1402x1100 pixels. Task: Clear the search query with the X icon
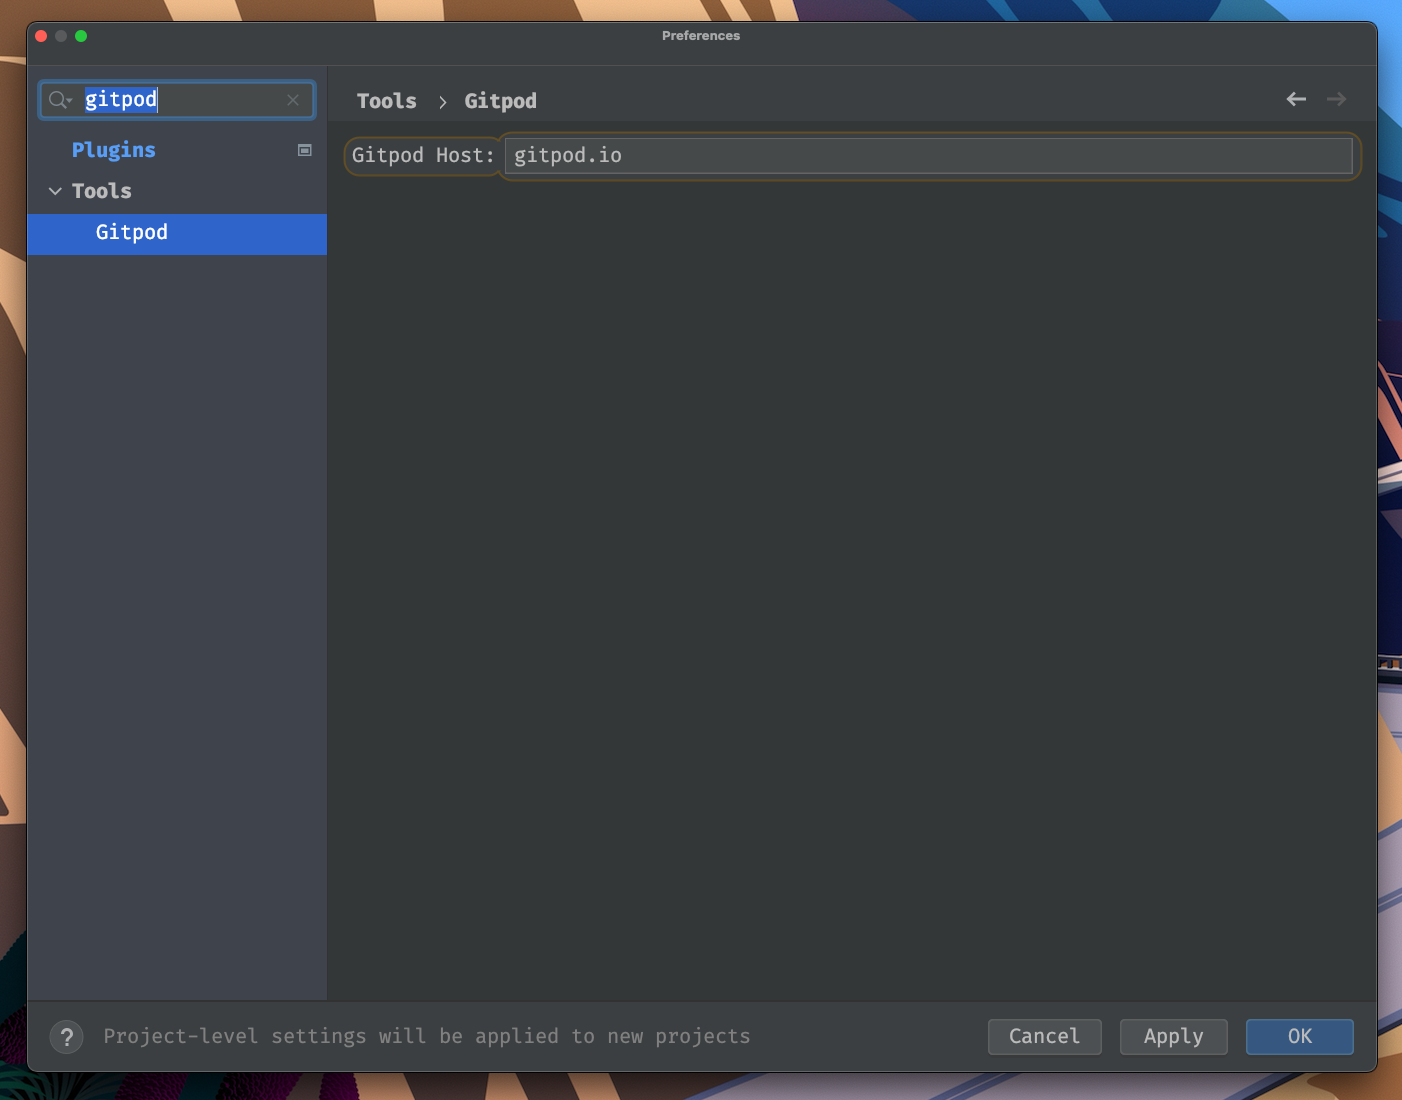(x=292, y=100)
